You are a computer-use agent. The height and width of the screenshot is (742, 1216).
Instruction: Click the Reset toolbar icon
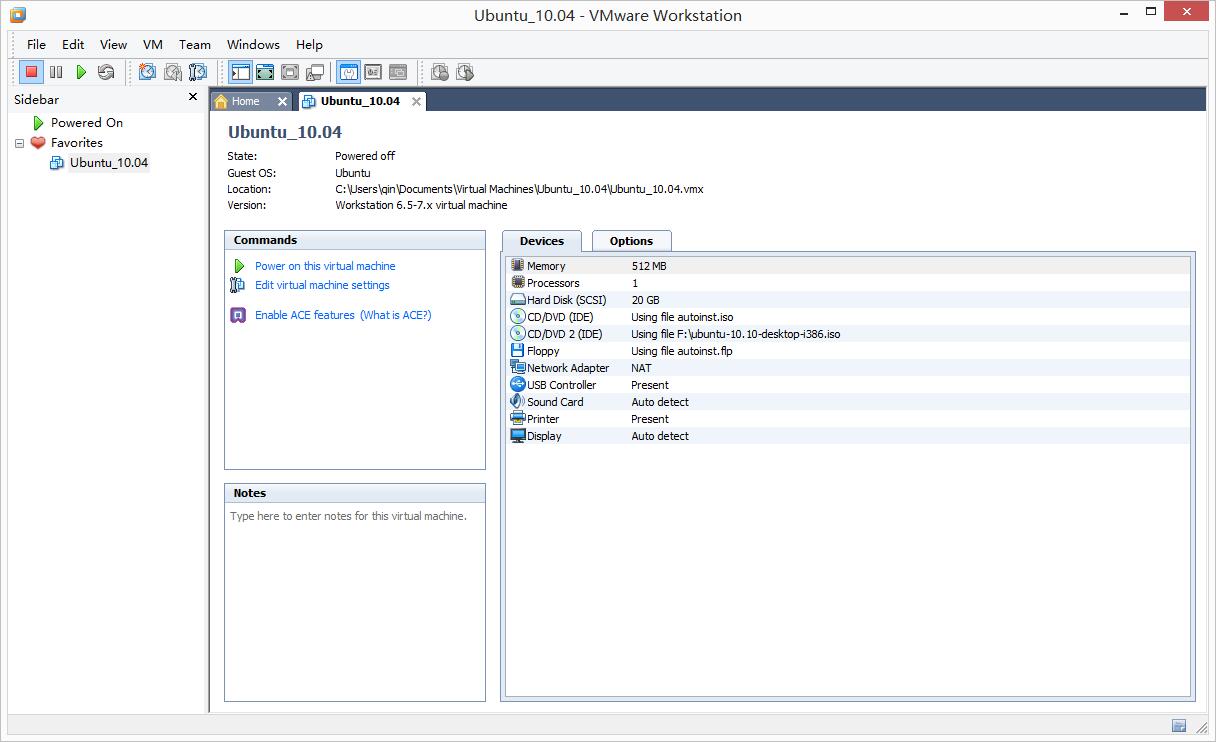106,72
